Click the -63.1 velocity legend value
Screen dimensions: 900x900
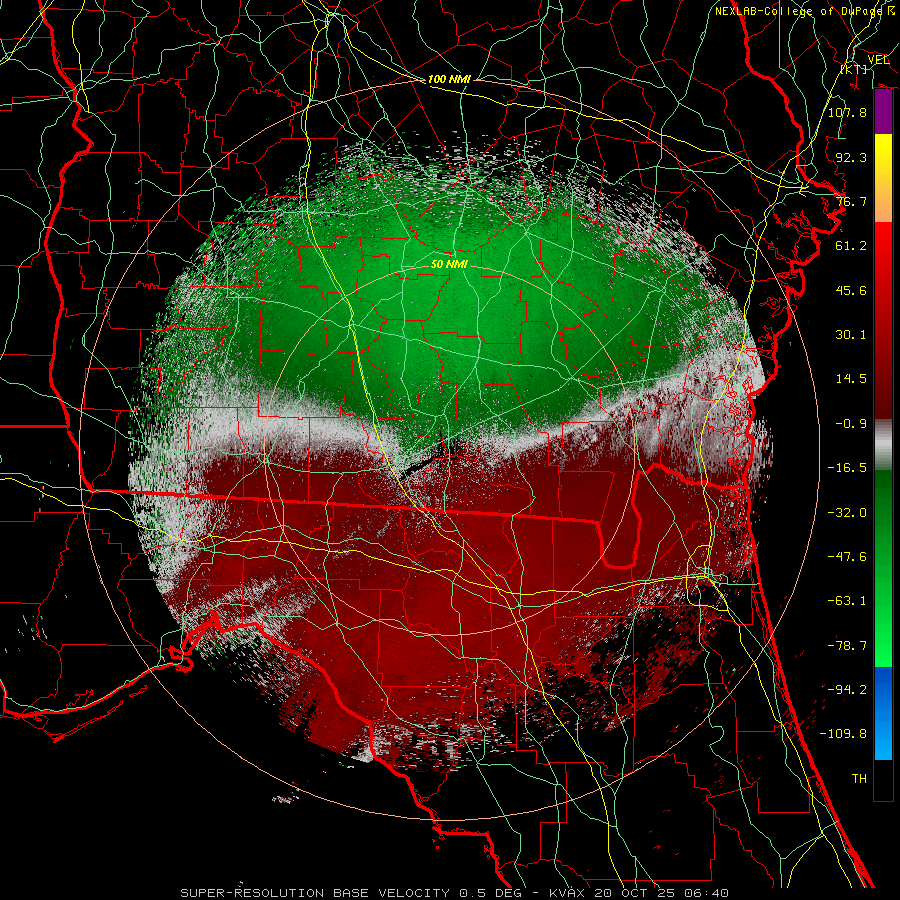(847, 601)
